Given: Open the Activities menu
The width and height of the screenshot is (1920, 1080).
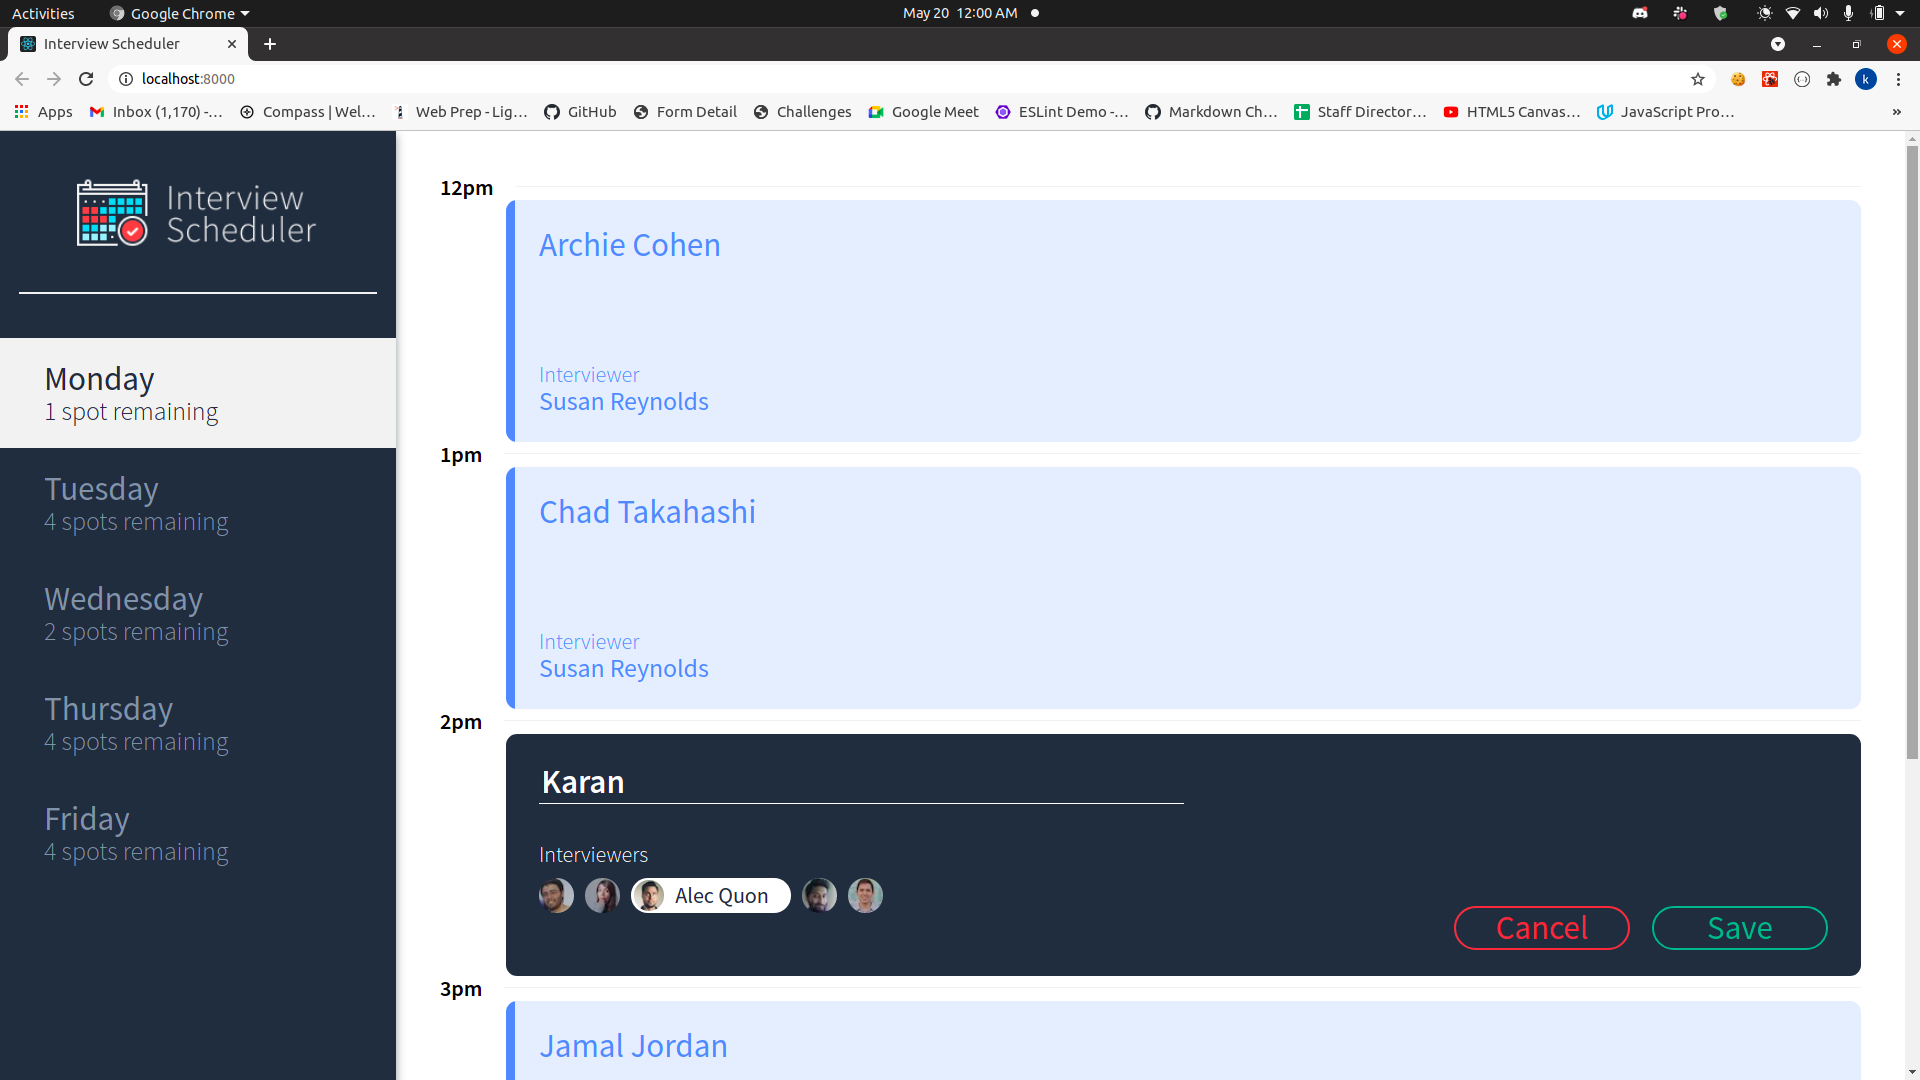Looking at the screenshot, I should (43, 13).
